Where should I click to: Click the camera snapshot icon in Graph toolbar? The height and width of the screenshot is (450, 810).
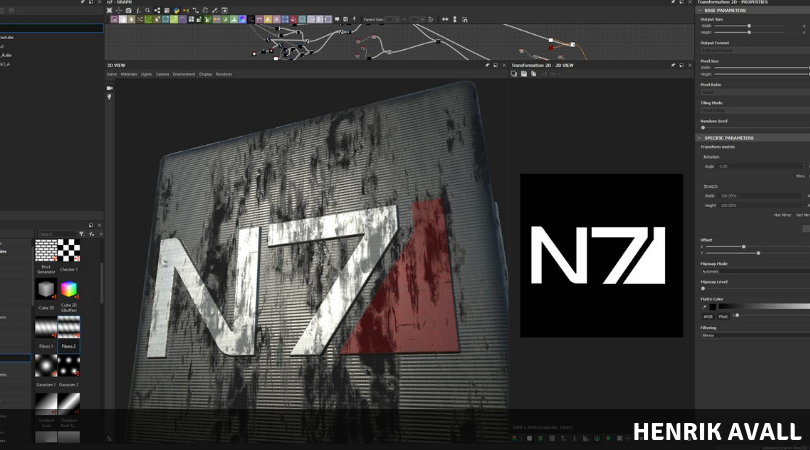pos(128,10)
